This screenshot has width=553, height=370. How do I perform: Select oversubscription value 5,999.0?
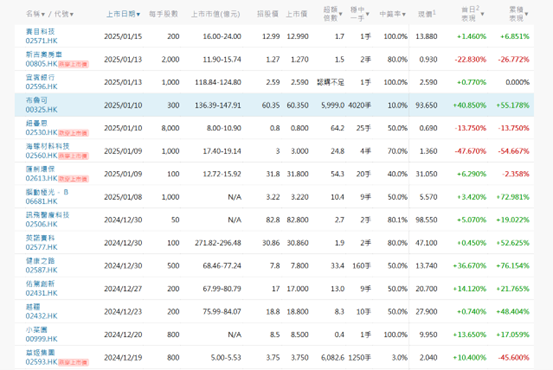pos(333,105)
